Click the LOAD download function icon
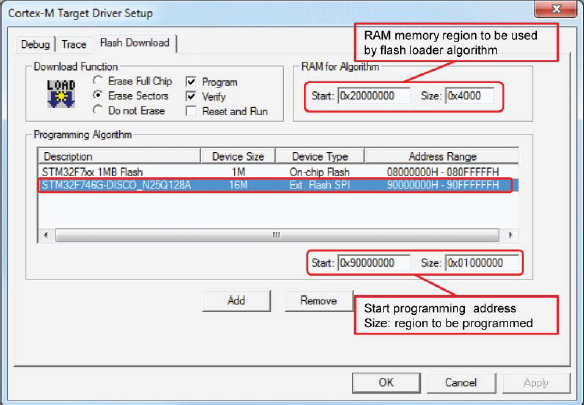The image size is (584, 405). [61, 94]
